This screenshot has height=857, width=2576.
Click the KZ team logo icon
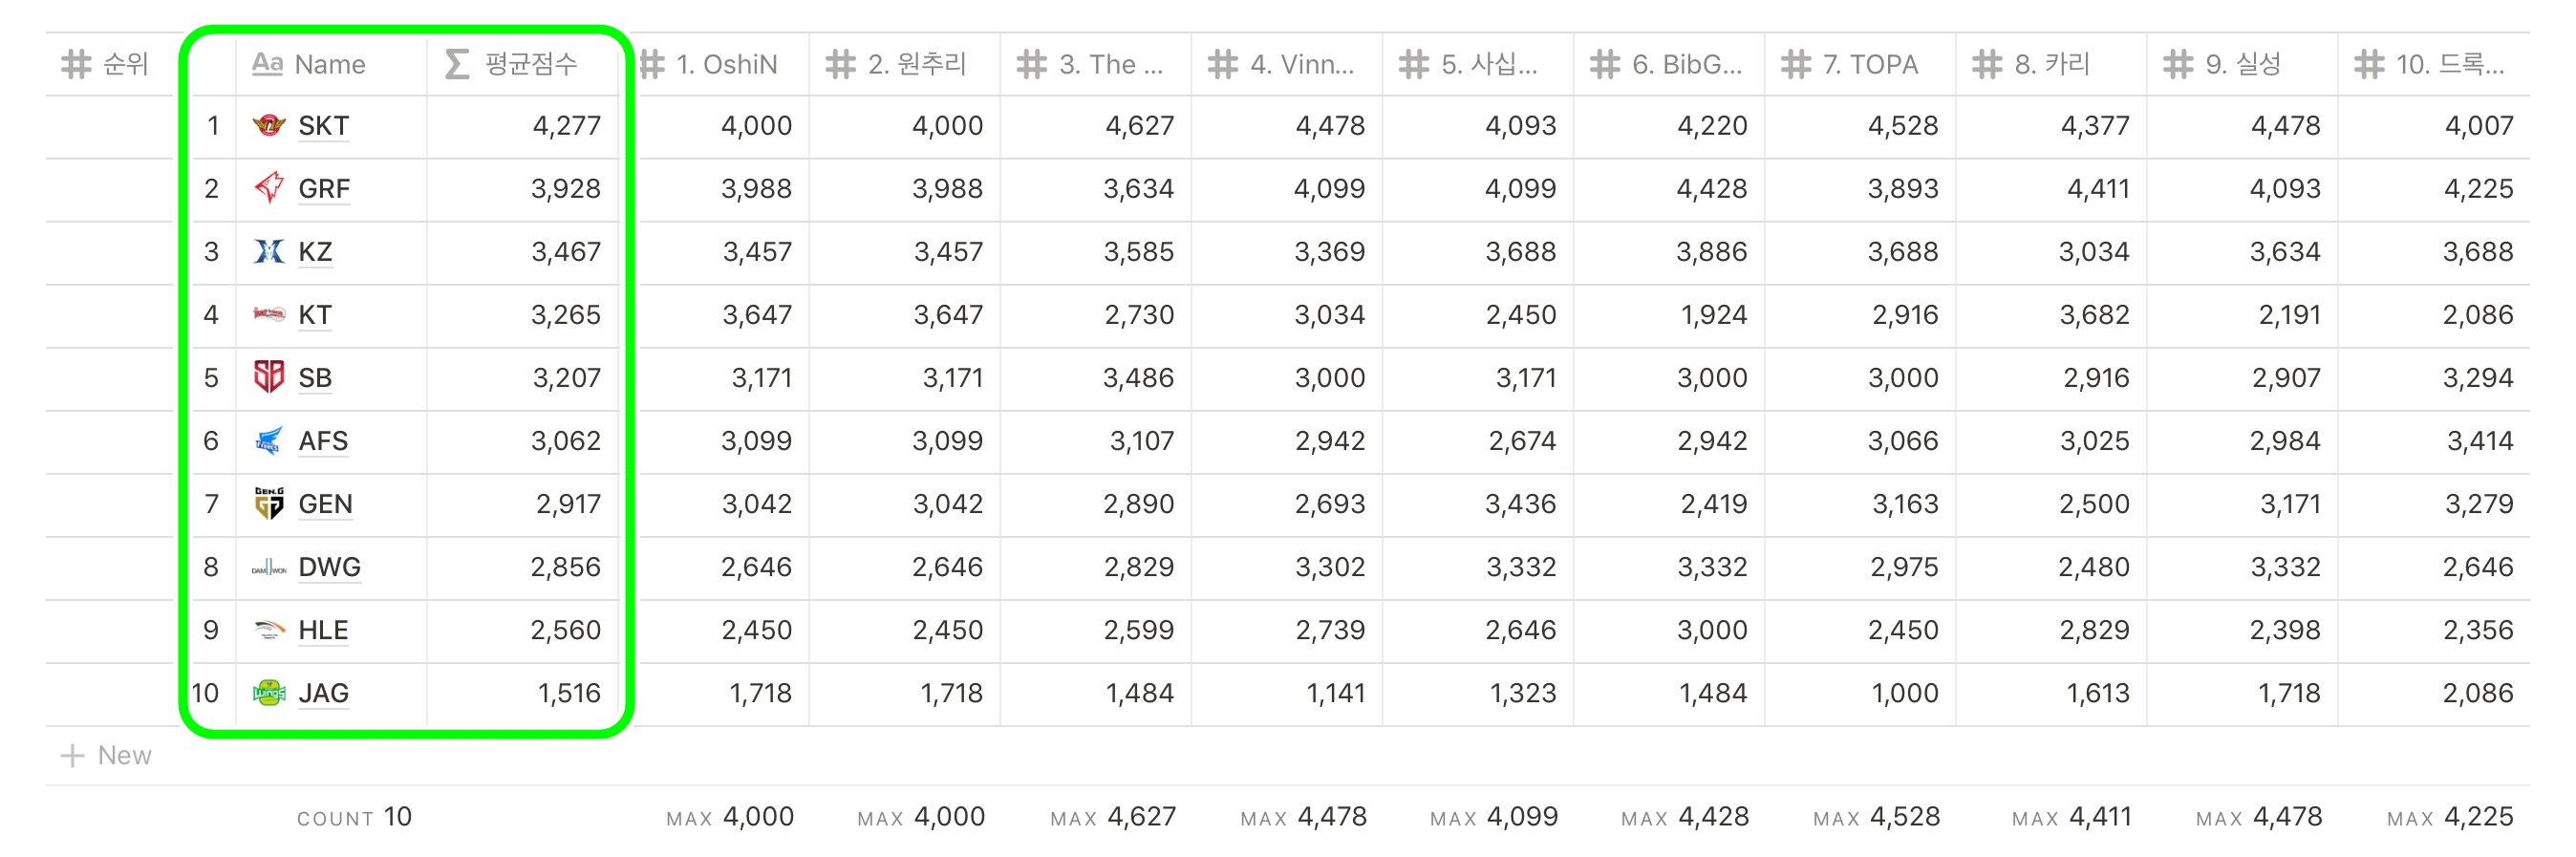point(268,251)
